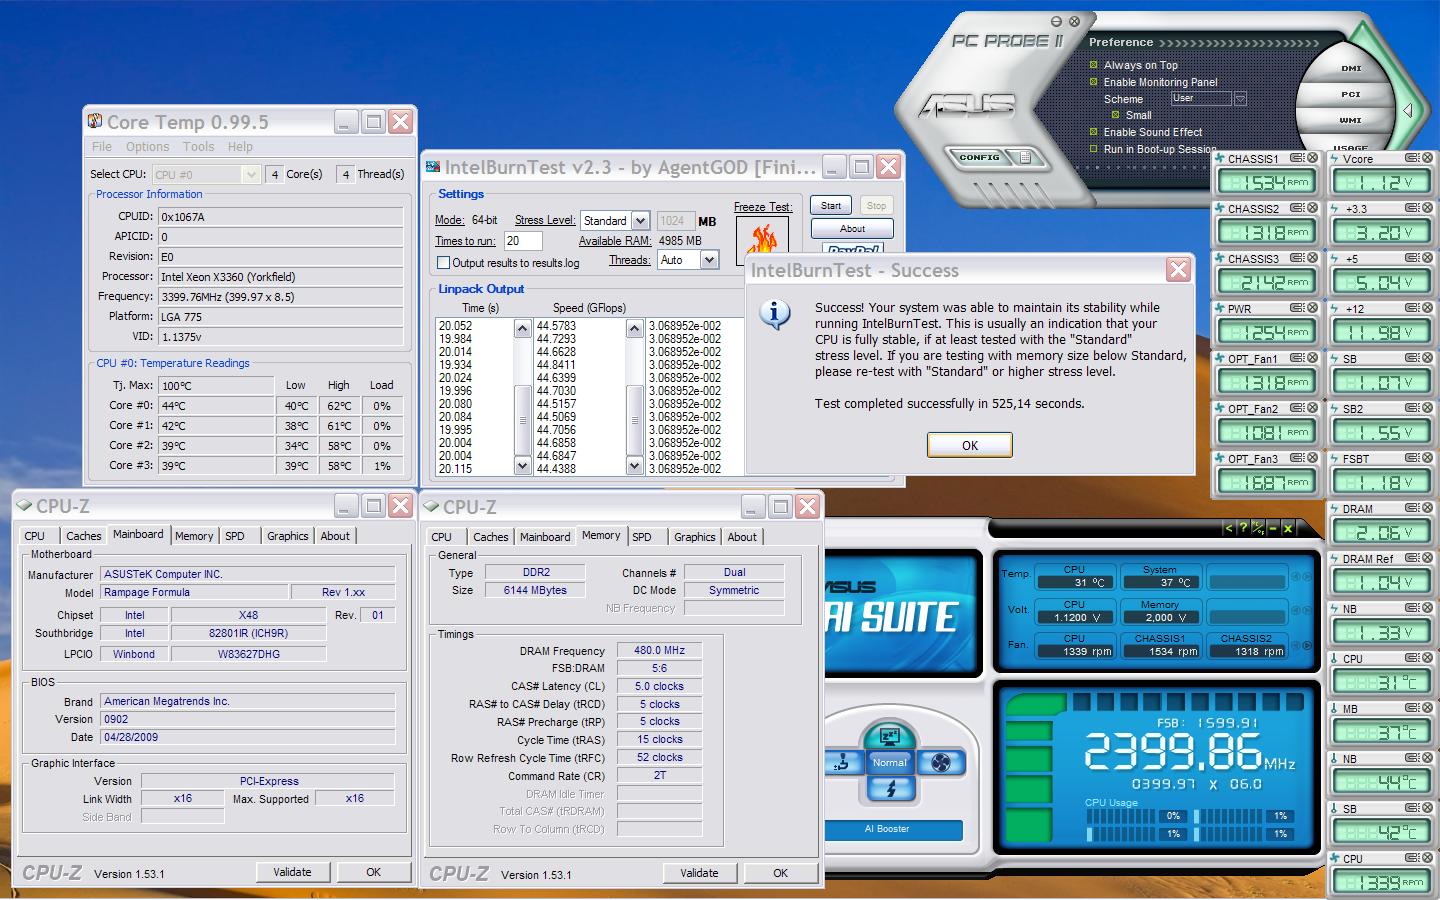Image resolution: width=1440 pixels, height=900 pixels.
Task: Click Core Temp title bar app icon
Action: (x=95, y=121)
